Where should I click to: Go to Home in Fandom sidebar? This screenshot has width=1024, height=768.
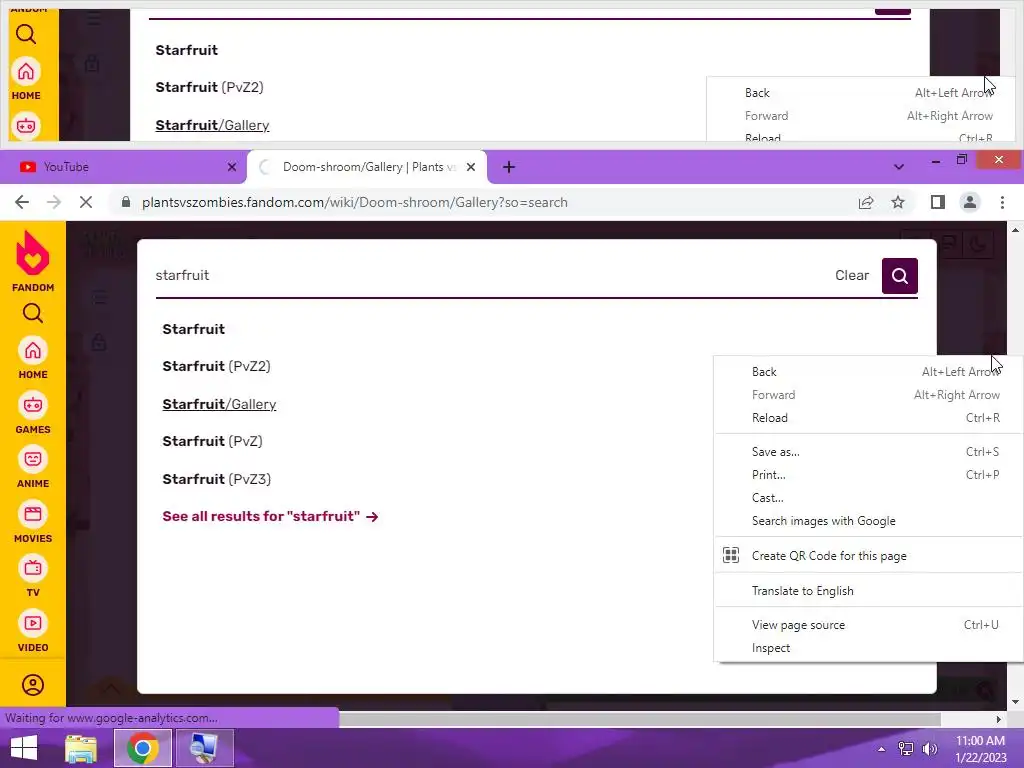33,359
